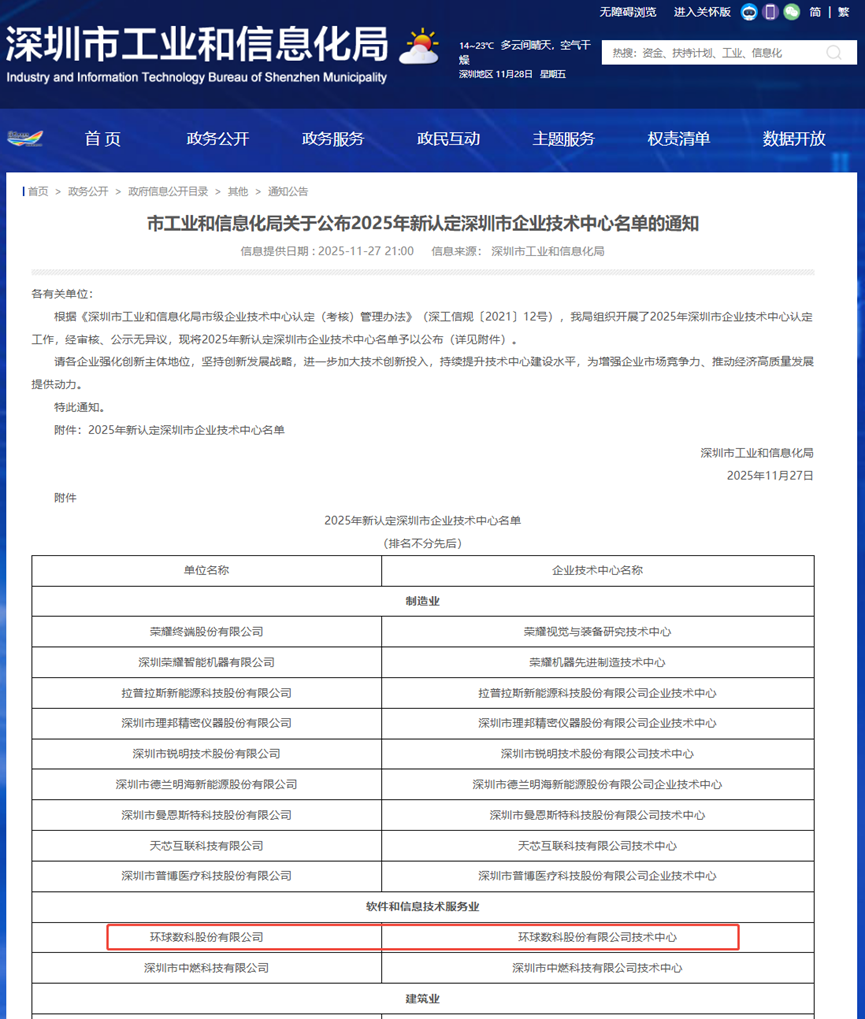The image size is (865, 1019).
Task: Open the 政务公开 navigation menu
Action: point(217,139)
